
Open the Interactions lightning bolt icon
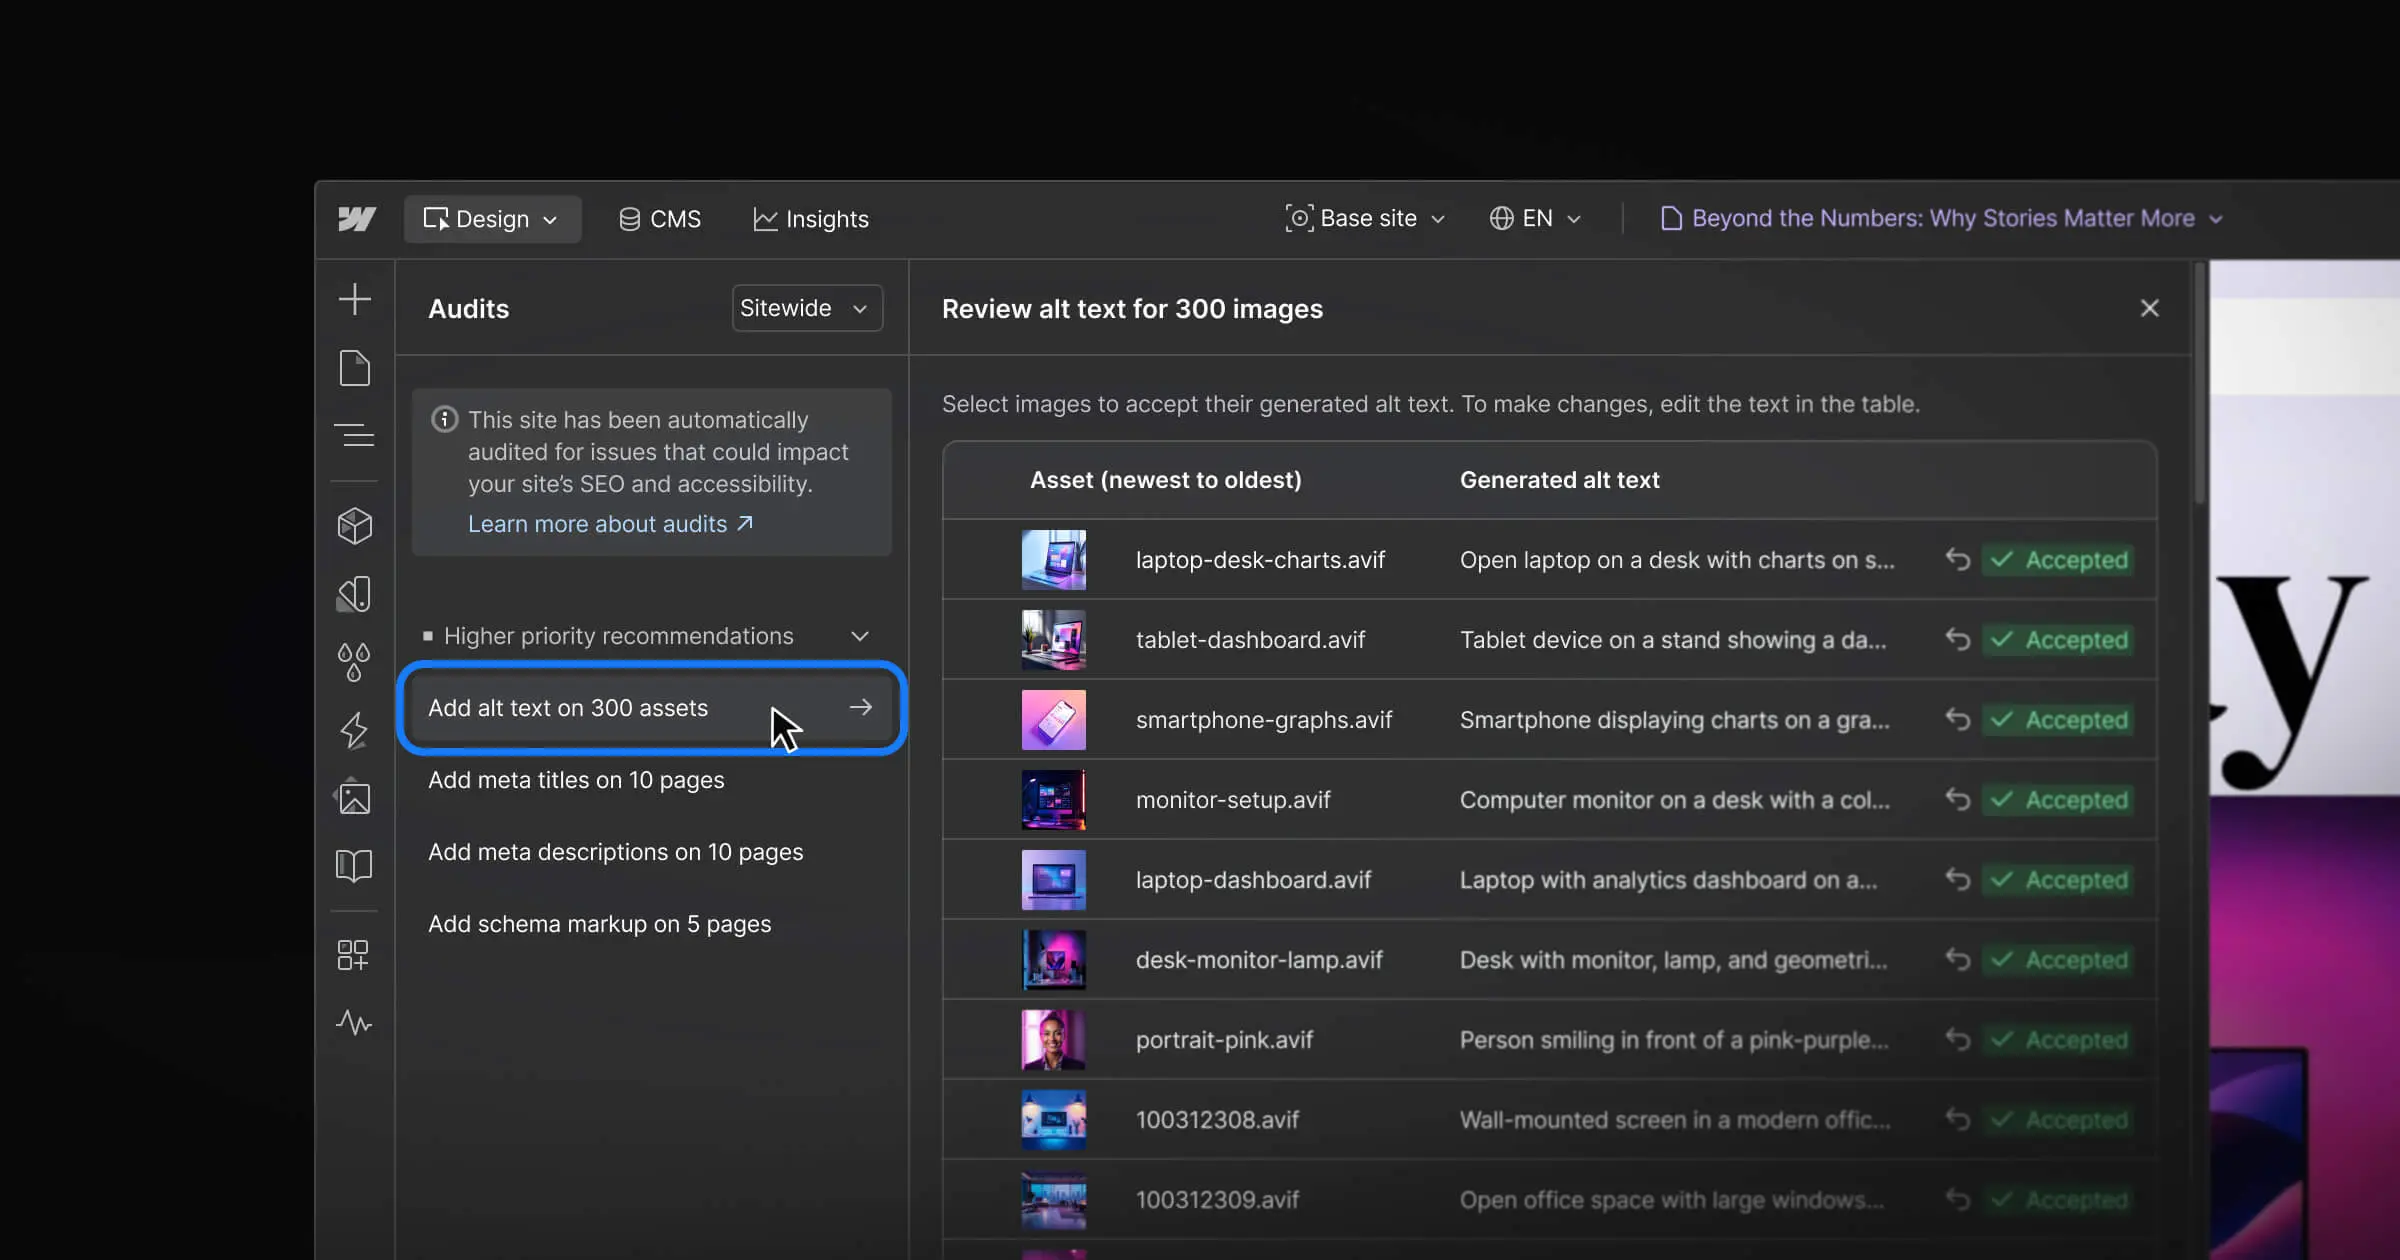tap(354, 730)
